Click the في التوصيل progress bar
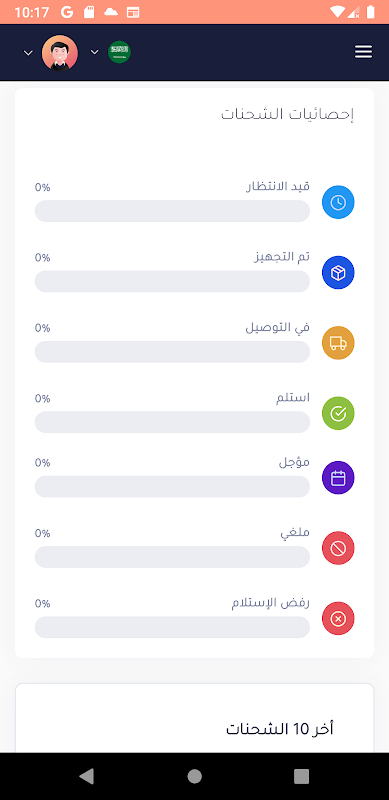The width and height of the screenshot is (389, 800). (x=172, y=352)
